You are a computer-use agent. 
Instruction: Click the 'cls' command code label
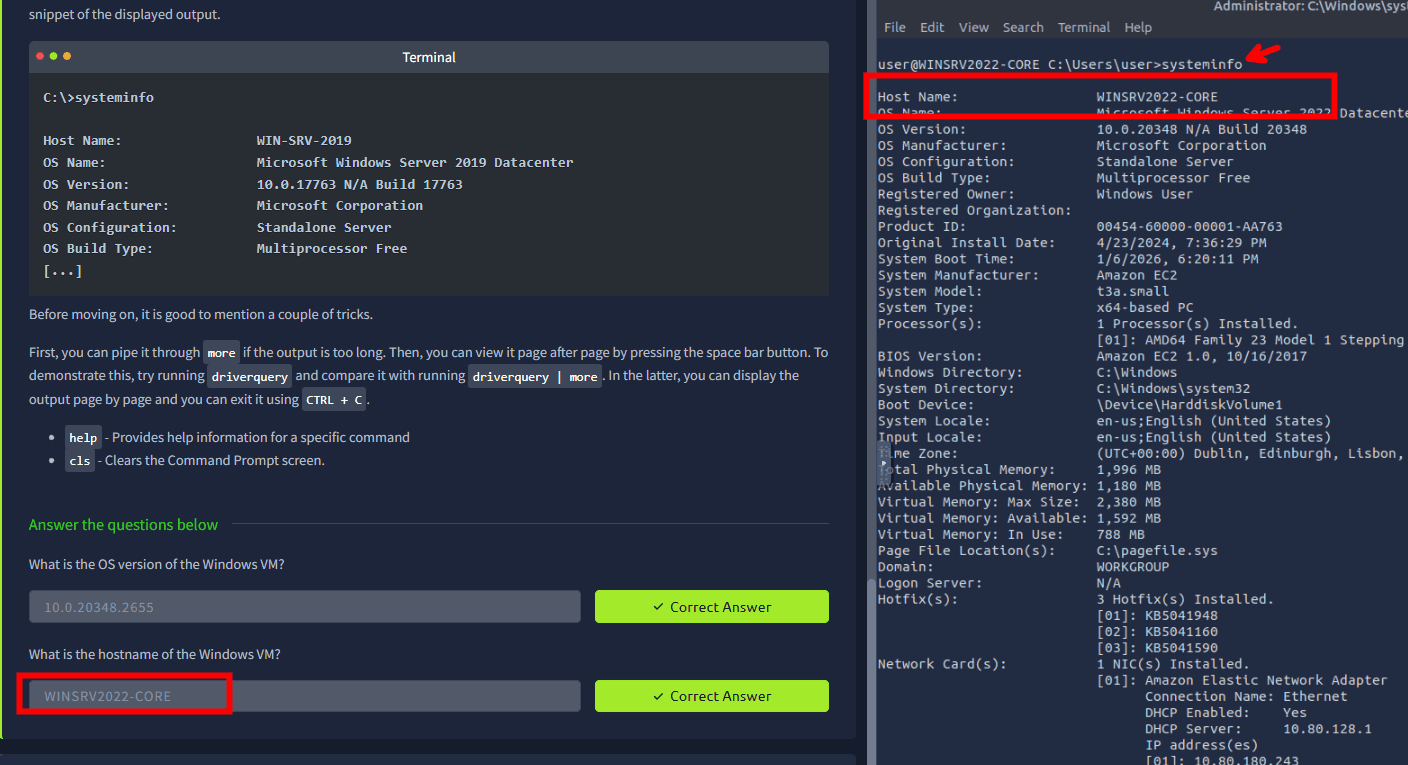(x=80, y=461)
